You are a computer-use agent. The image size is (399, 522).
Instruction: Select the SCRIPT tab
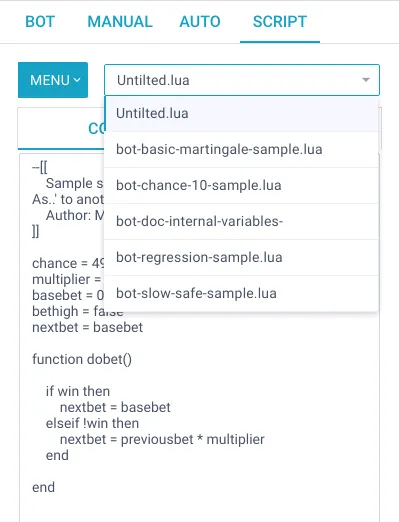tap(280, 22)
